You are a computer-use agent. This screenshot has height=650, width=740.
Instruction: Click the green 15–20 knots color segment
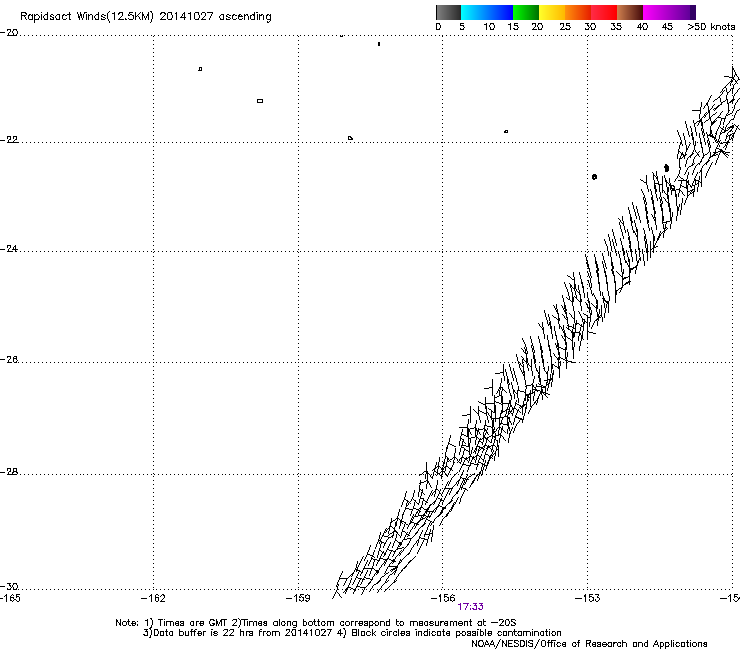(526, 12)
